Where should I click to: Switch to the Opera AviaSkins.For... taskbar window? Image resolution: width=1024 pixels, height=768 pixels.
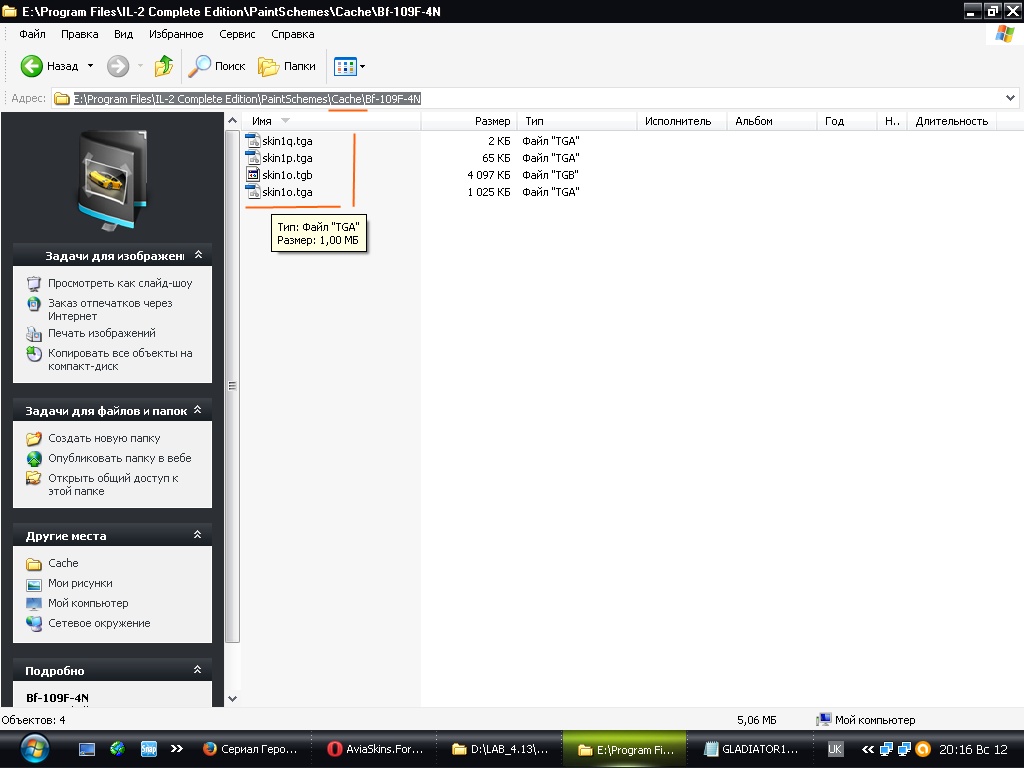click(376, 749)
